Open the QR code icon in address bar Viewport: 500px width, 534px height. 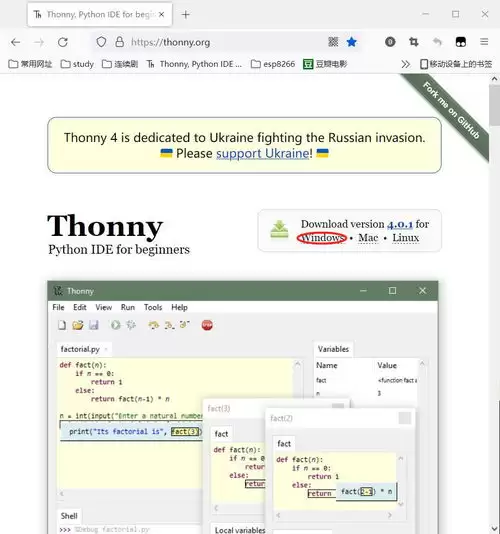(x=333, y=42)
